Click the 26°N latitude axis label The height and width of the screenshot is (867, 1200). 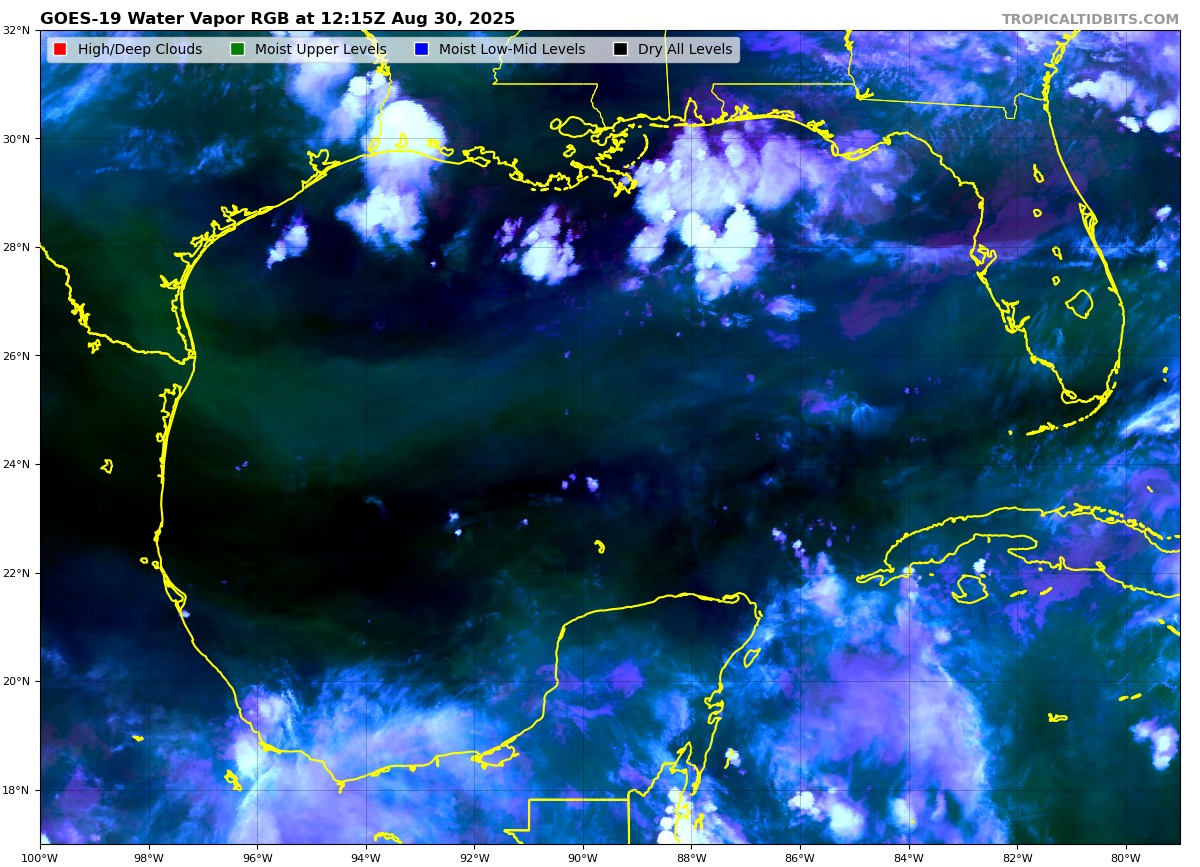(x=20, y=356)
